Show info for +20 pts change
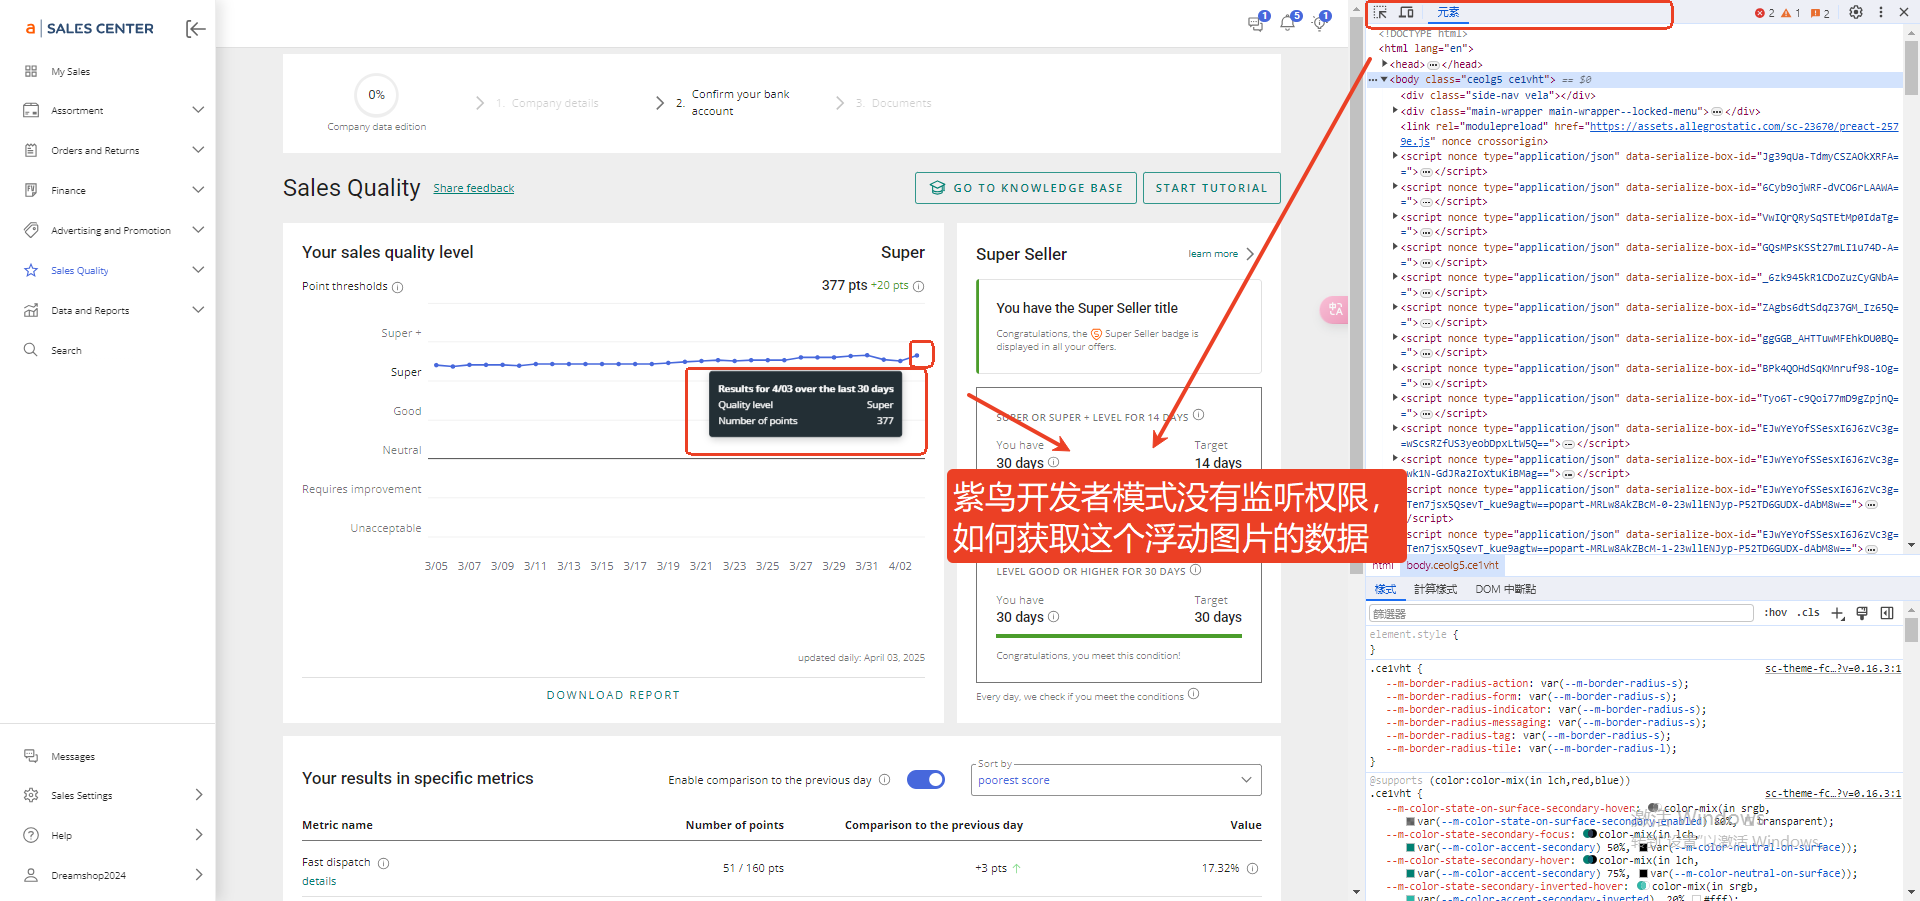This screenshot has width=1920, height=901. click(x=919, y=287)
